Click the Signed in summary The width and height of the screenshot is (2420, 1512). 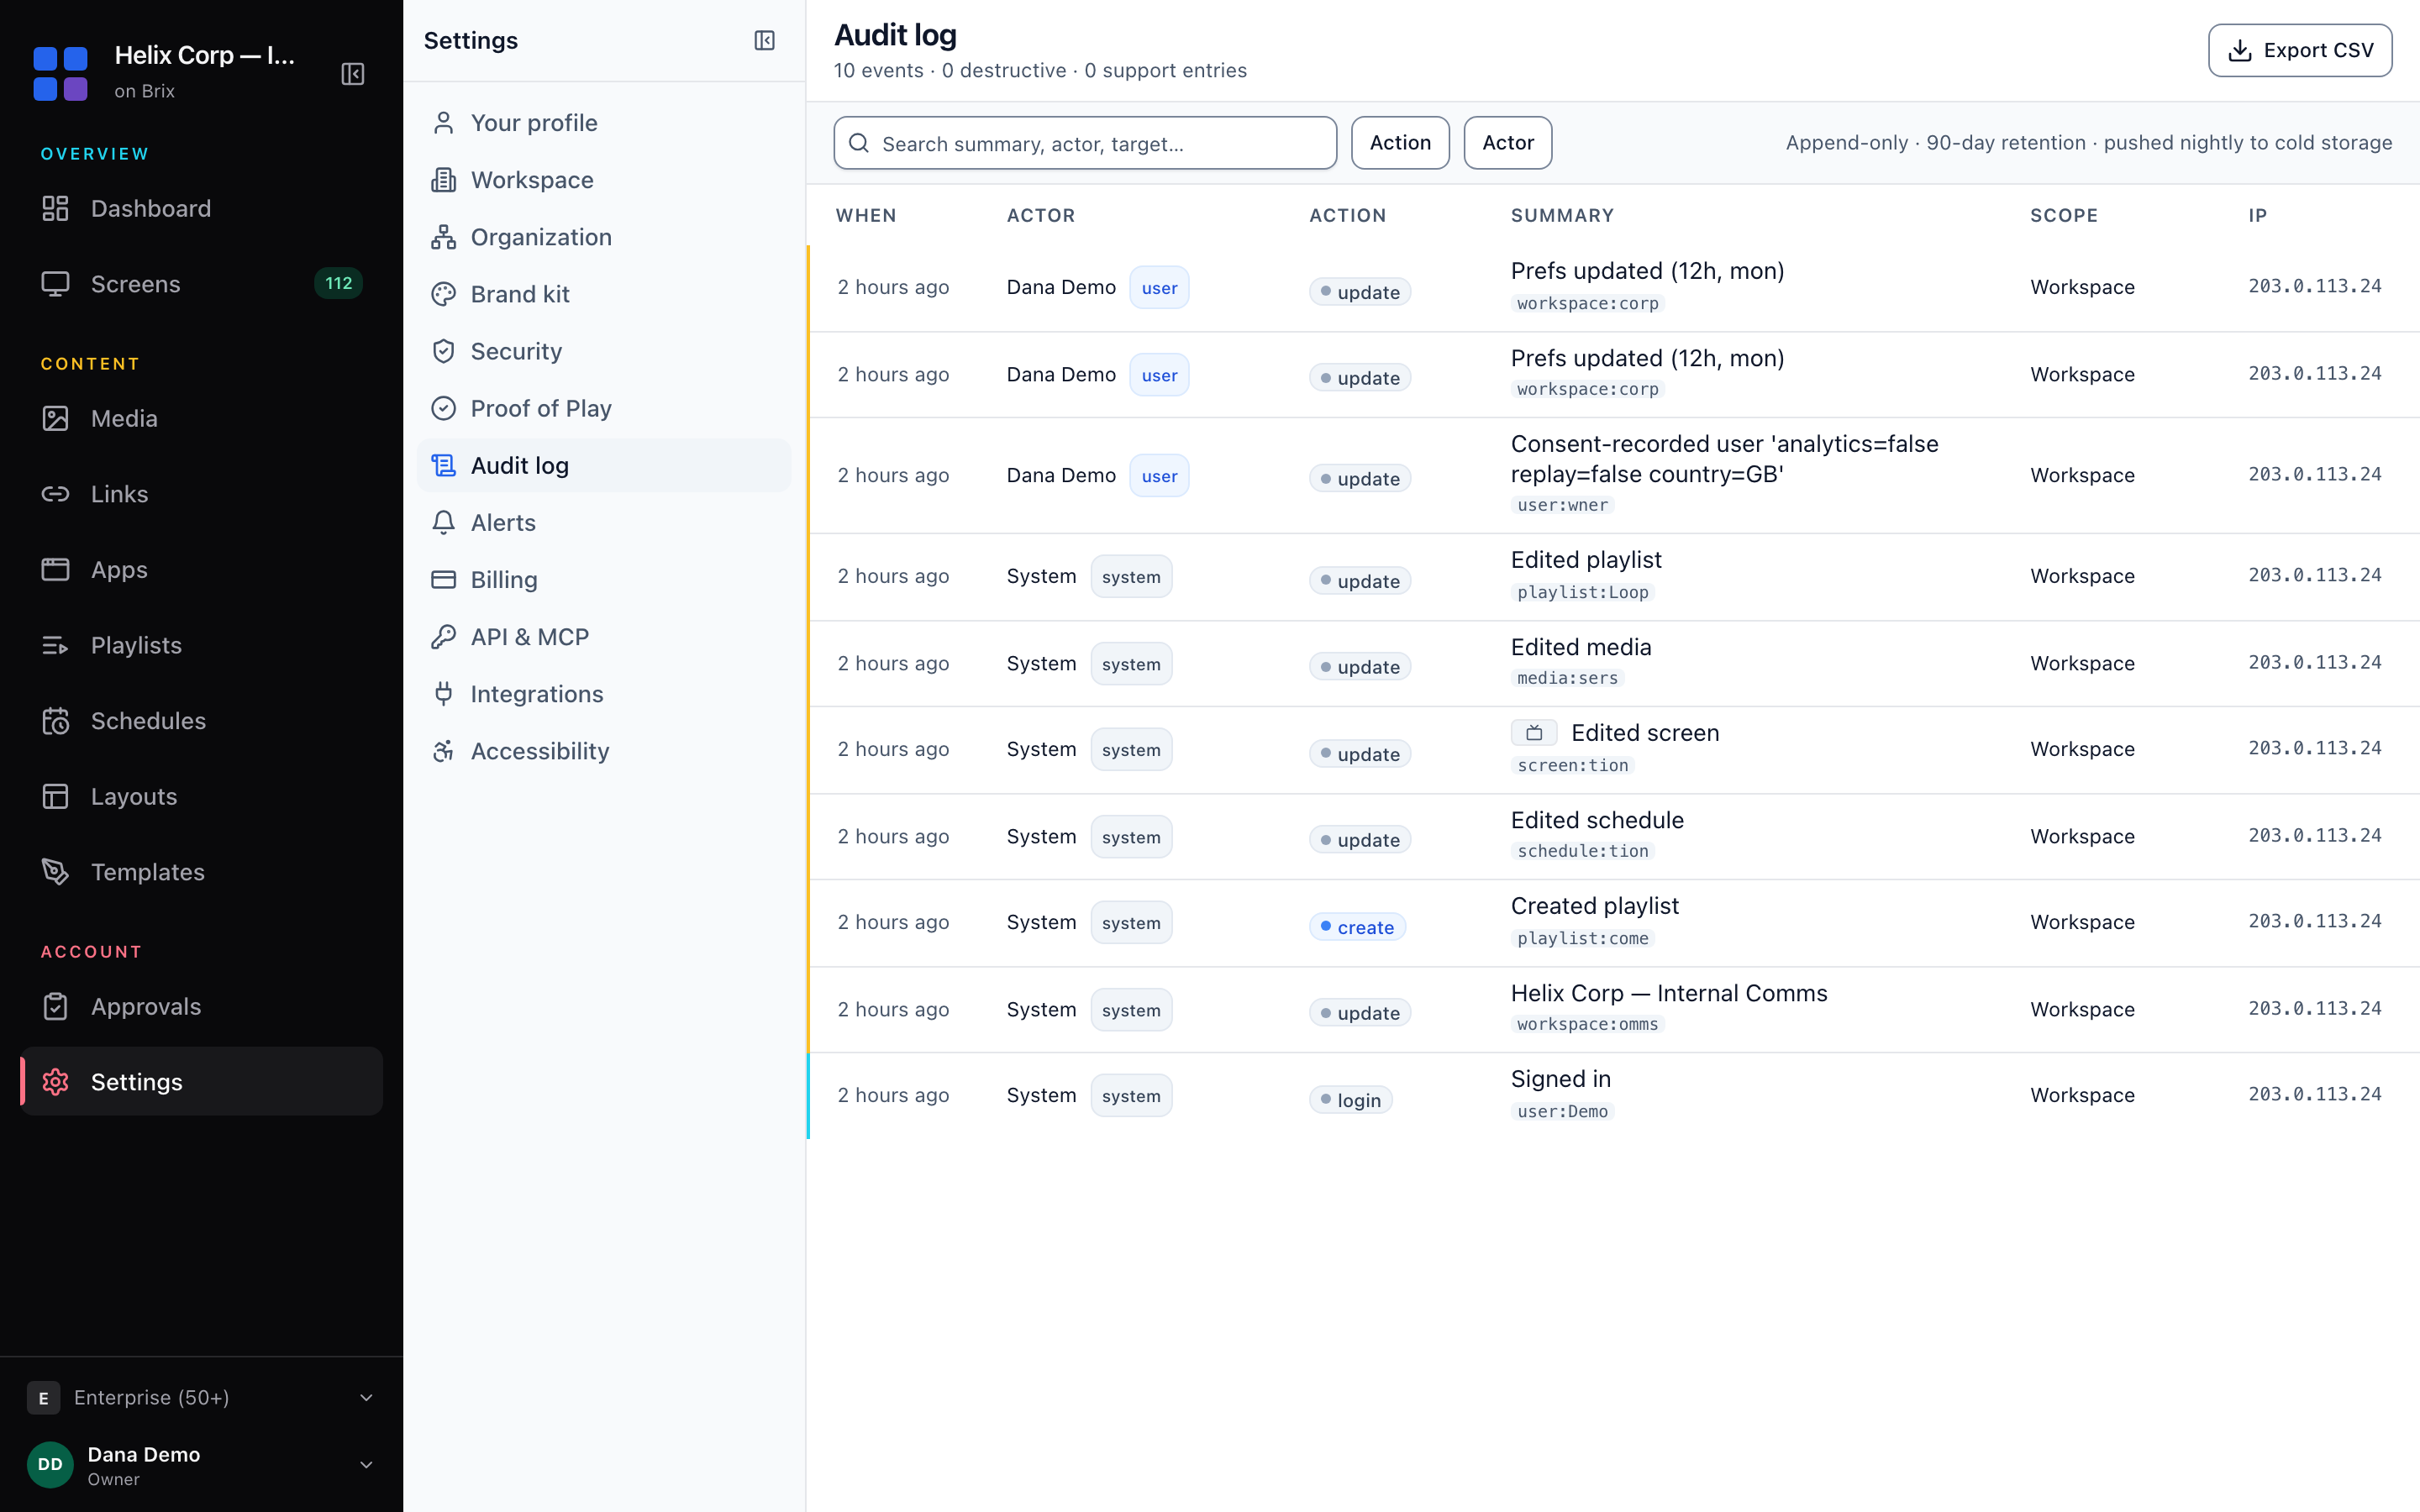pyautogui.click(x=1560, y=1079)
